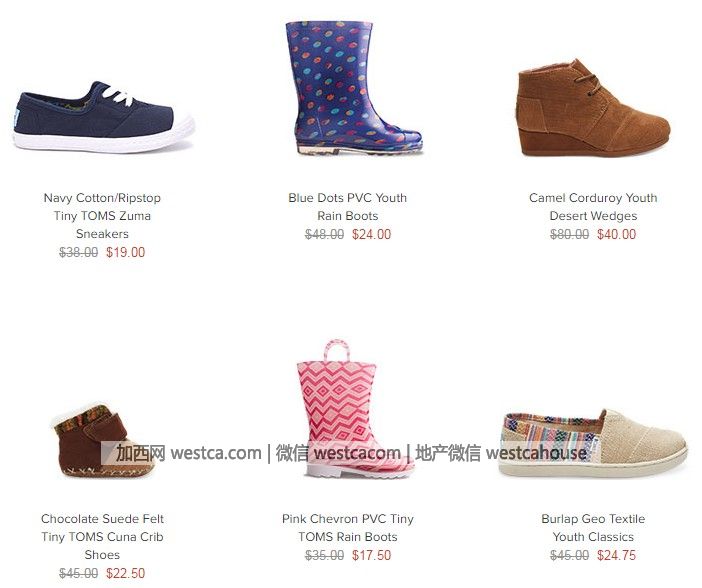This screenshot has width=702, height=588.
Task: Select the $17.50 sale price
Action: coord(371,556)
